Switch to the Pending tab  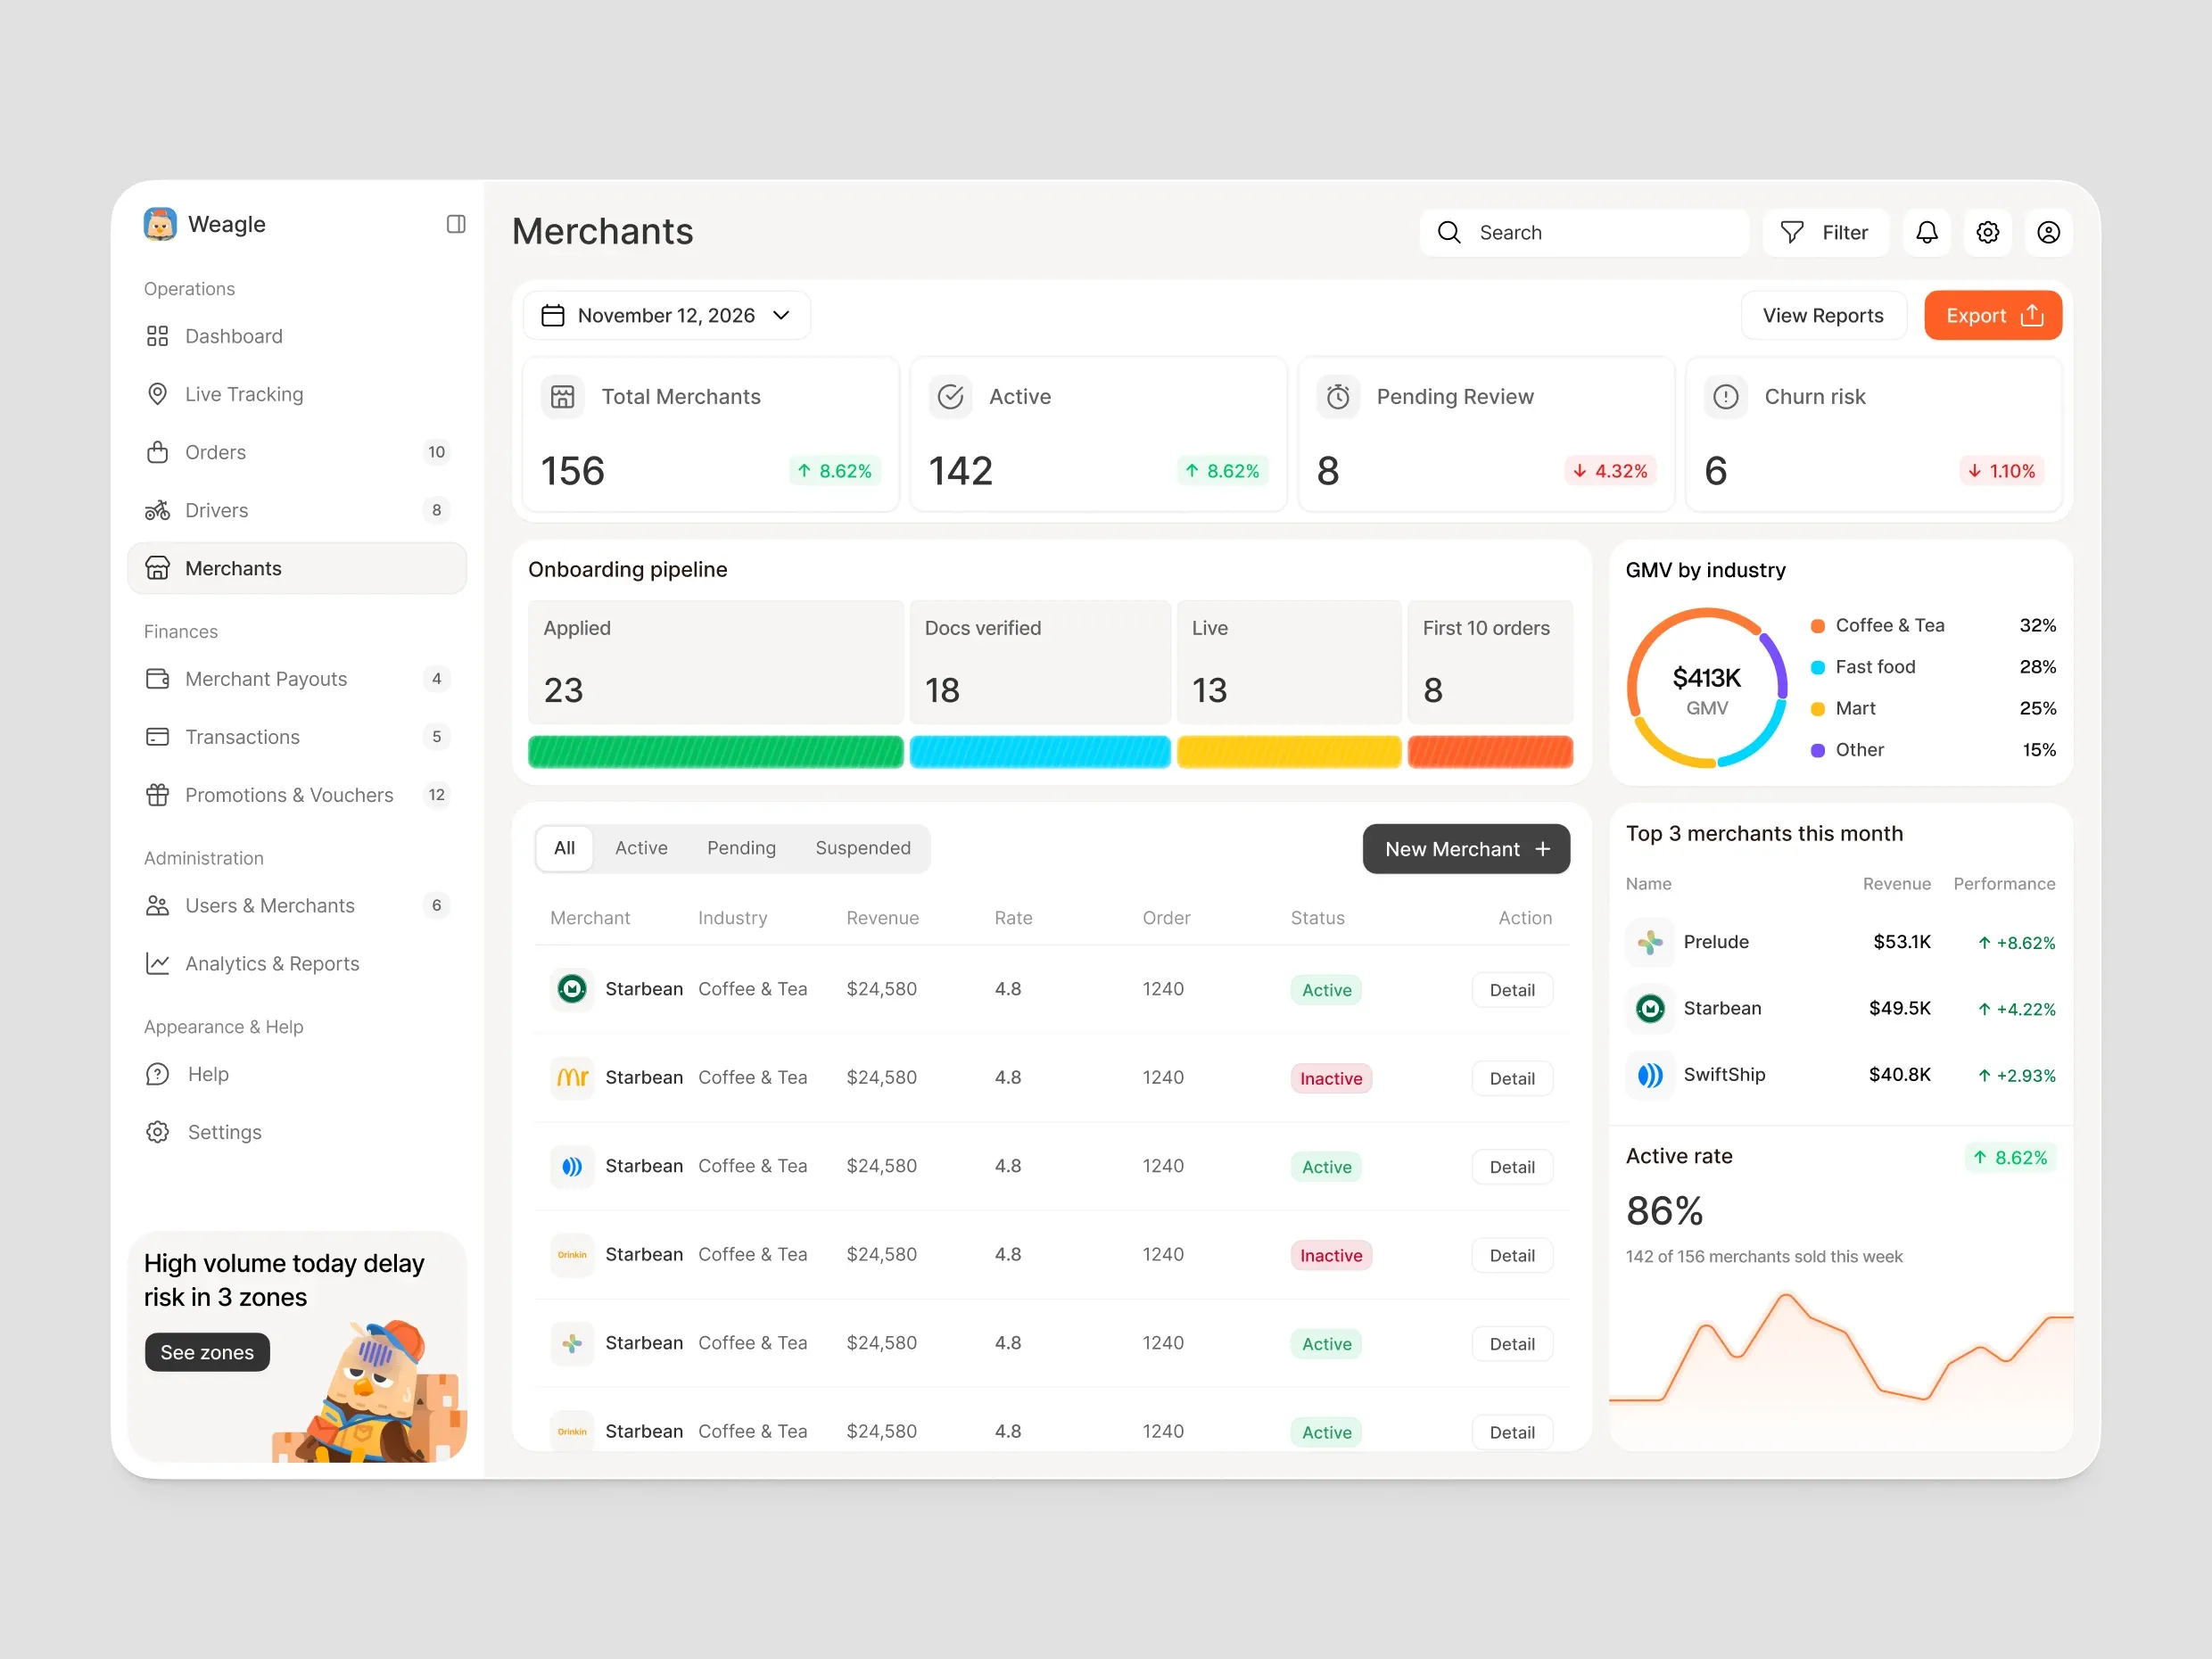741,848
